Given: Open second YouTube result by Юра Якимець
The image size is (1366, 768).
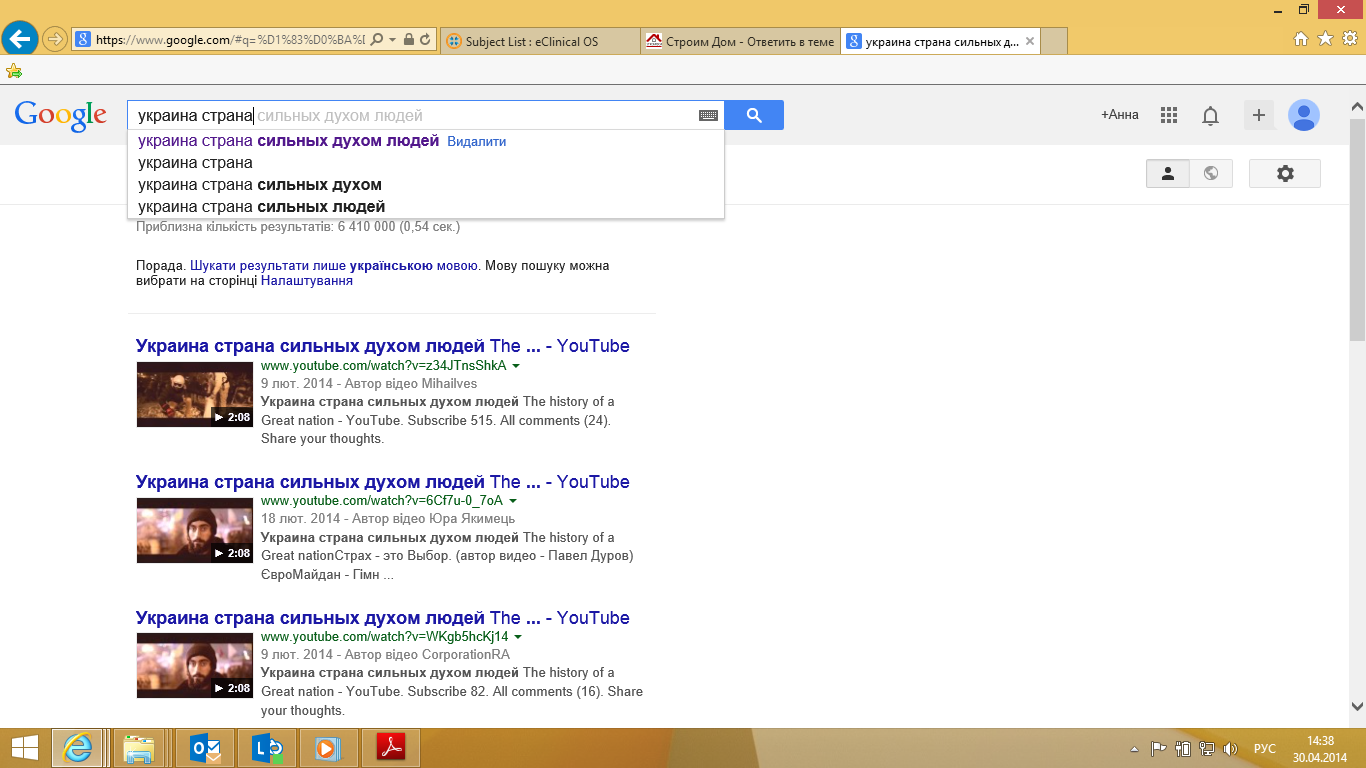Looking at the screenshot, I should [383, 482].
